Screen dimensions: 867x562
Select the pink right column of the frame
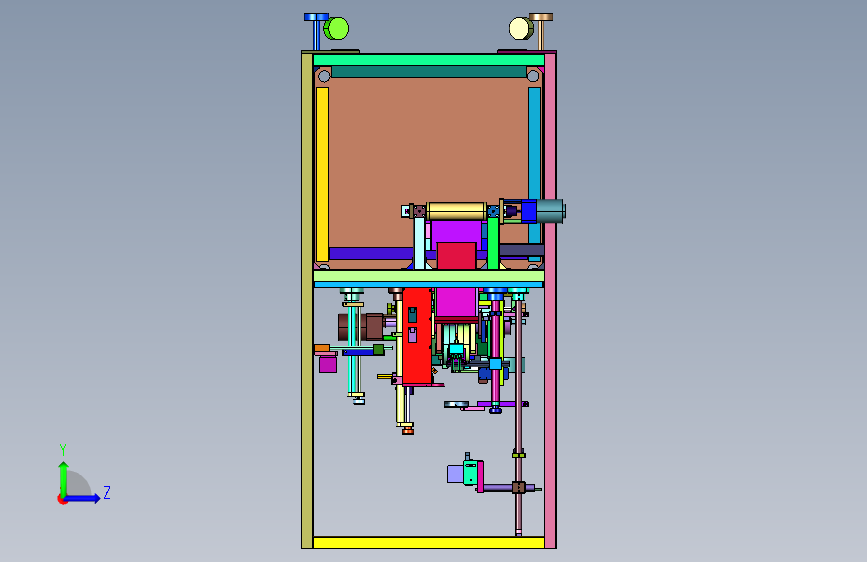tap(550, 300)
